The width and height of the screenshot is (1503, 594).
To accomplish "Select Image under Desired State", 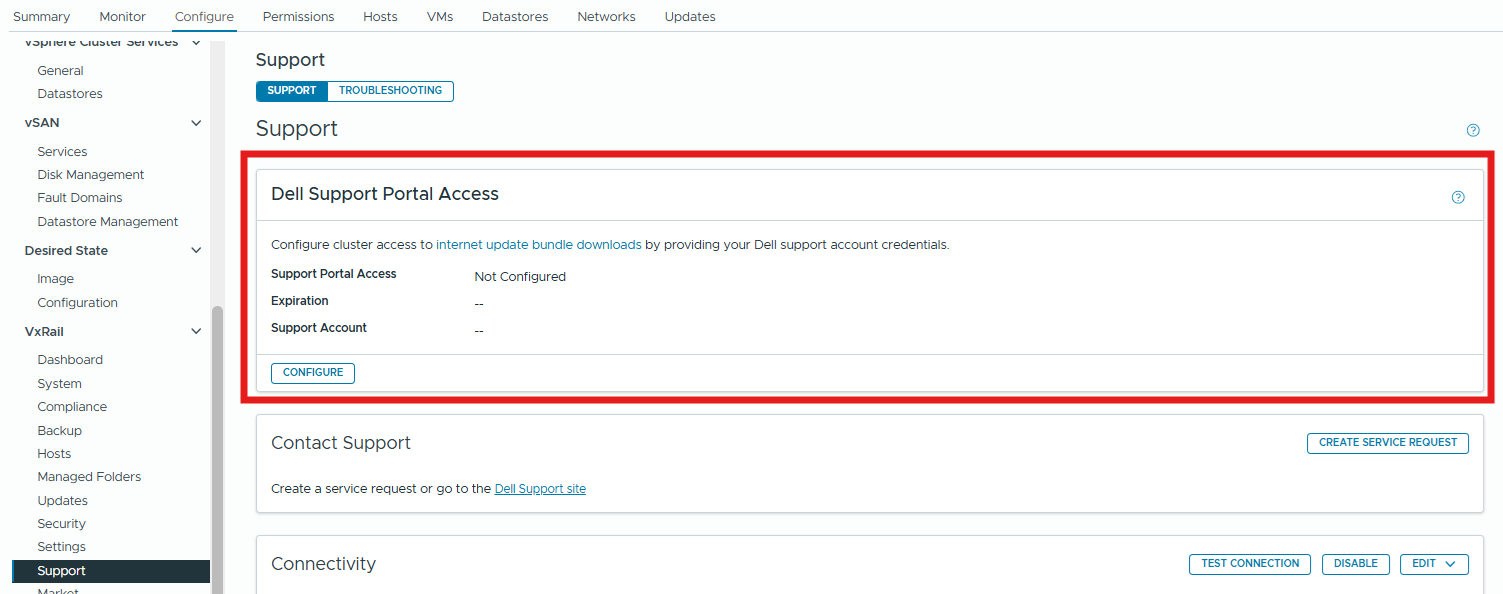I will point(56,279).
